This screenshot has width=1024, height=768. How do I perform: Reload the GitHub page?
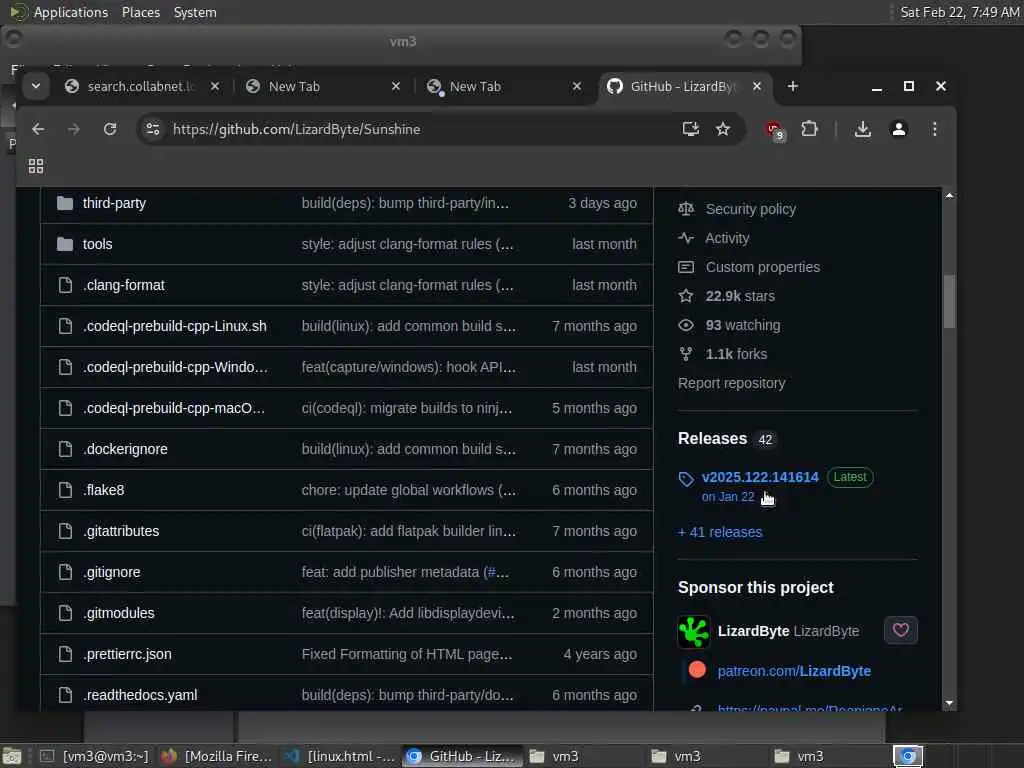110,129
